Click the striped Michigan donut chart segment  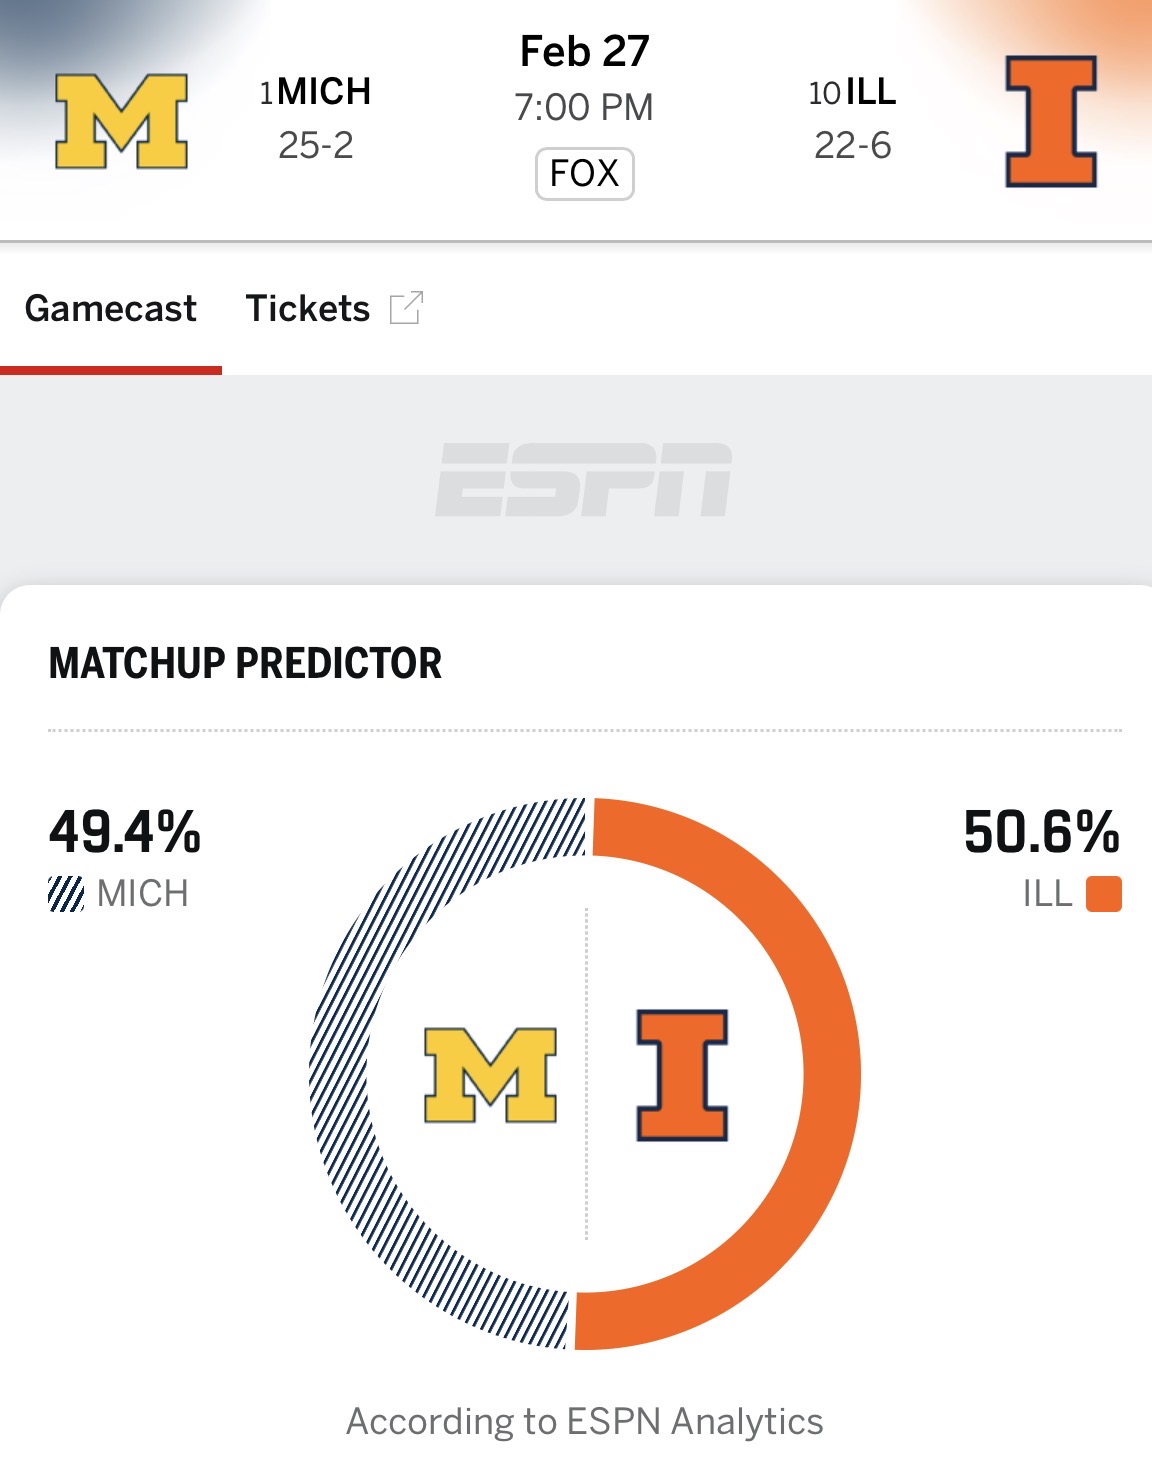(x=341, y=1075)
